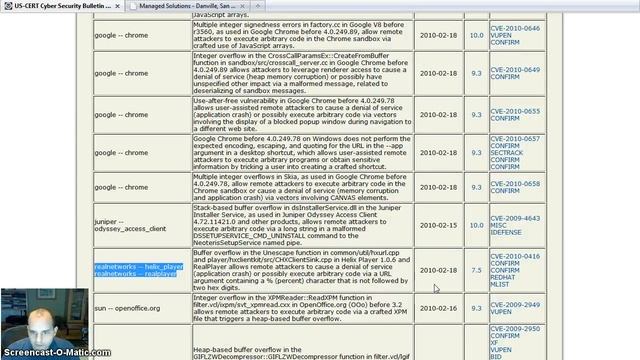Open the 9.3 score for CVE-2010-0657
The image size is (640, 360).
coord(476,153)
